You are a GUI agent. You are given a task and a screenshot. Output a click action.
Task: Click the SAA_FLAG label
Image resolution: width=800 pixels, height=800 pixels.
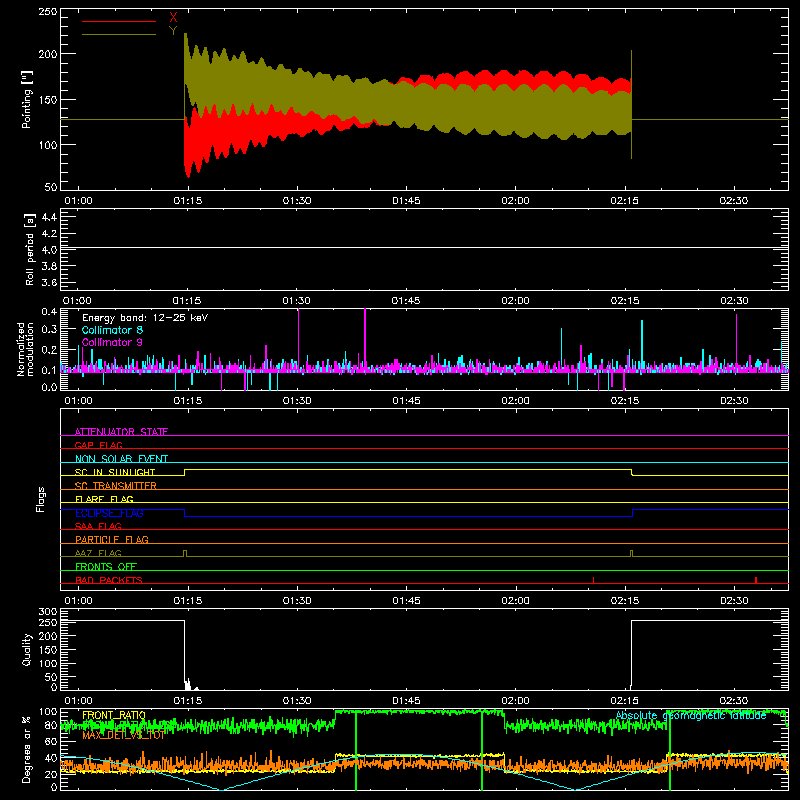click(x=98, y=526)
